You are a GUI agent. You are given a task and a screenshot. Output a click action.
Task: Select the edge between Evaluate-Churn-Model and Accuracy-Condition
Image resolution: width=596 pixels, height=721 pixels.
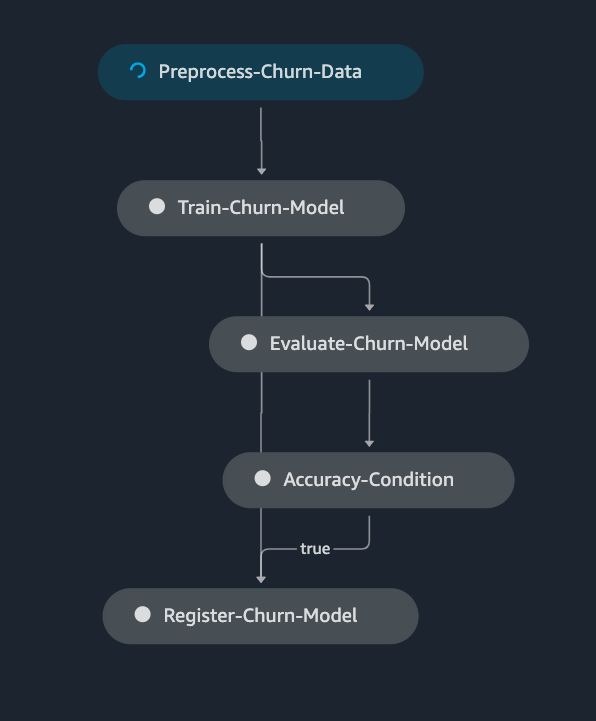[369, 410]
